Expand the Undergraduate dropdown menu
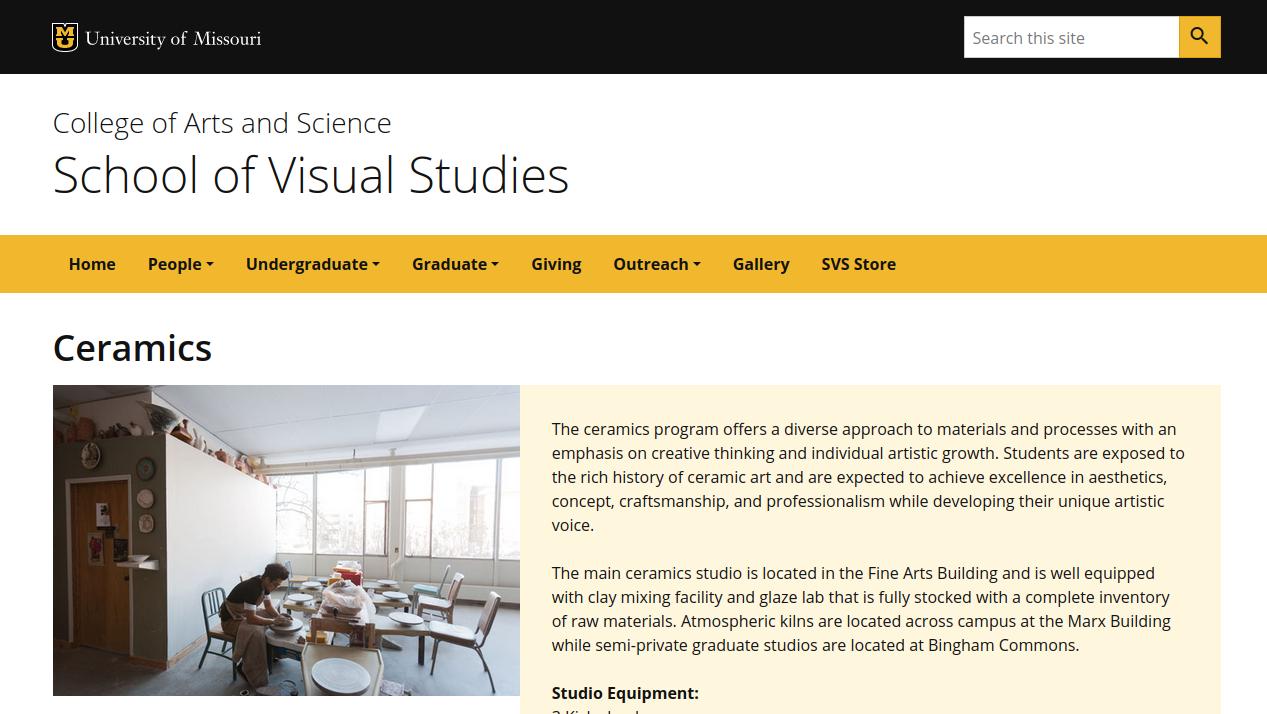 point(312,264)
